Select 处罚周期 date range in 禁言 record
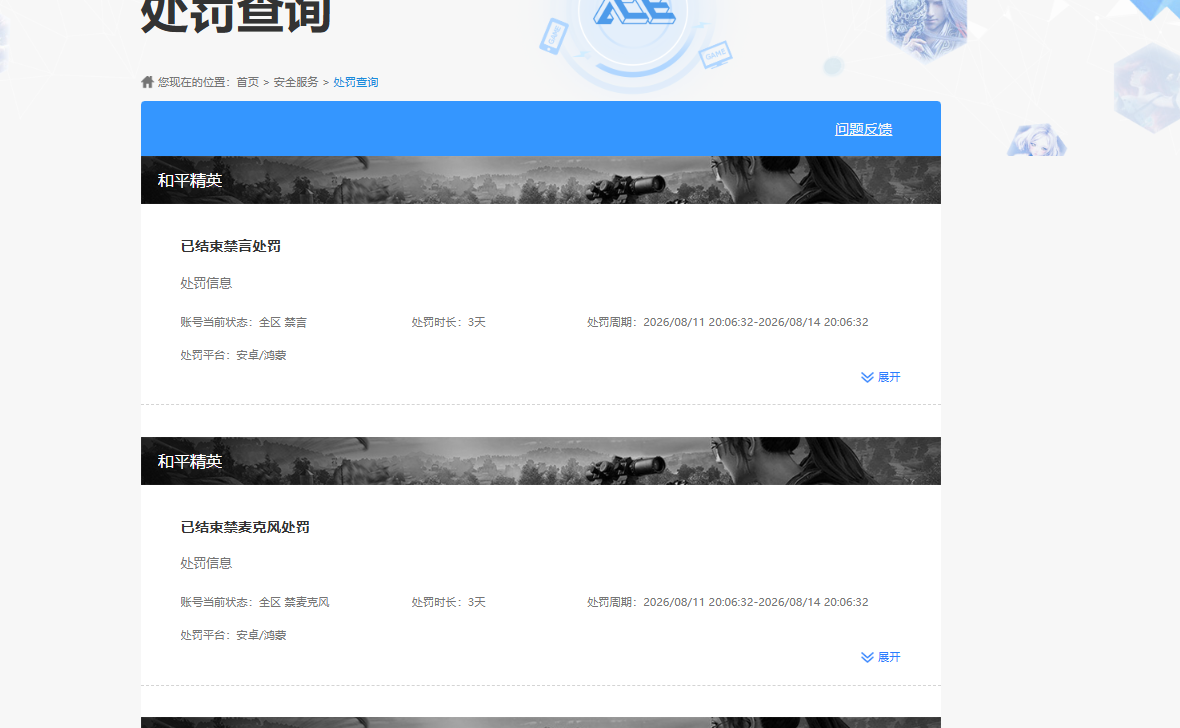 click(728, 322)
